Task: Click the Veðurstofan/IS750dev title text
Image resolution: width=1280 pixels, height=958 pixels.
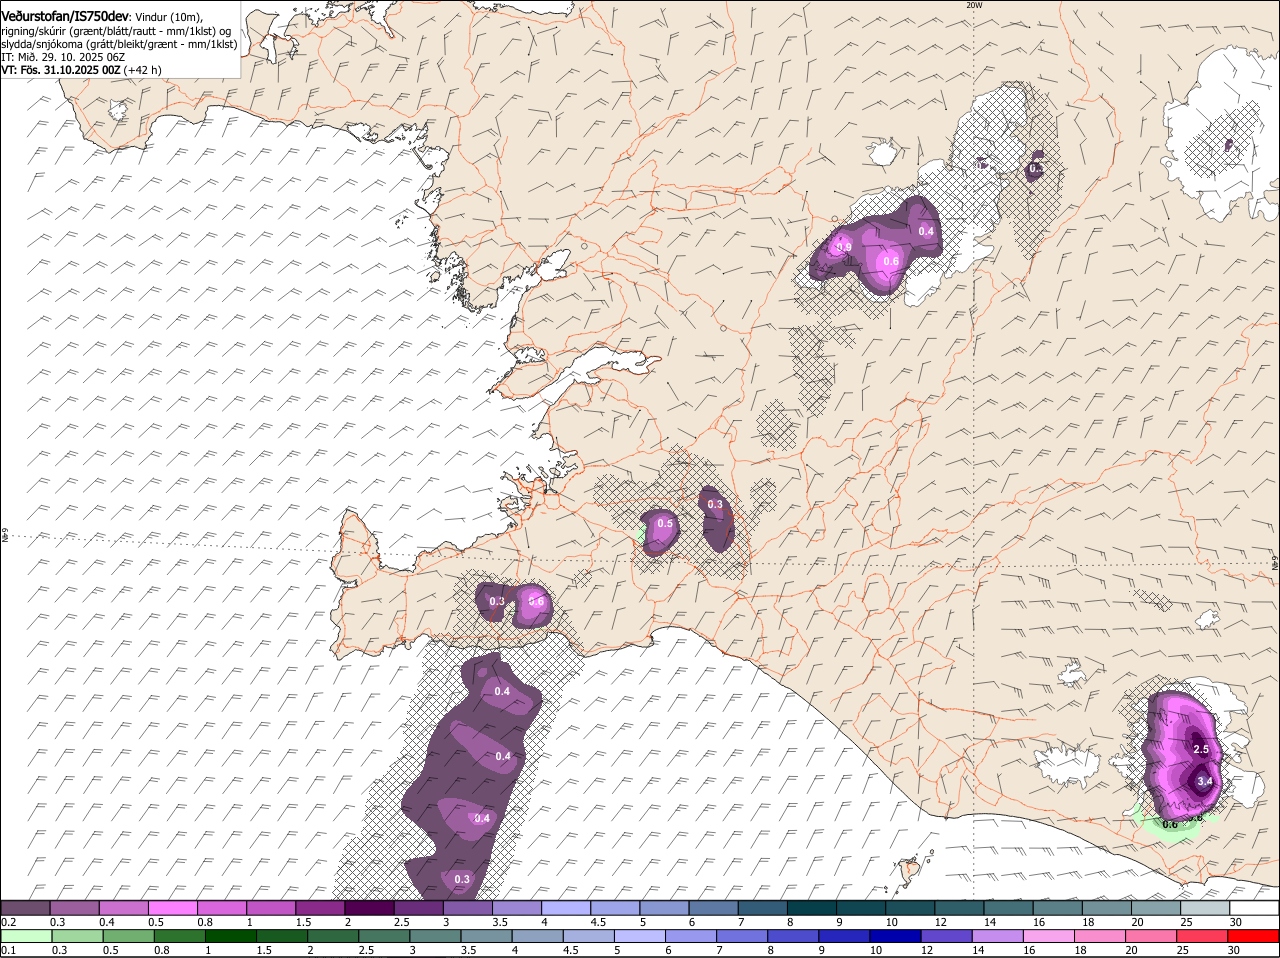Action: [65, 16]
